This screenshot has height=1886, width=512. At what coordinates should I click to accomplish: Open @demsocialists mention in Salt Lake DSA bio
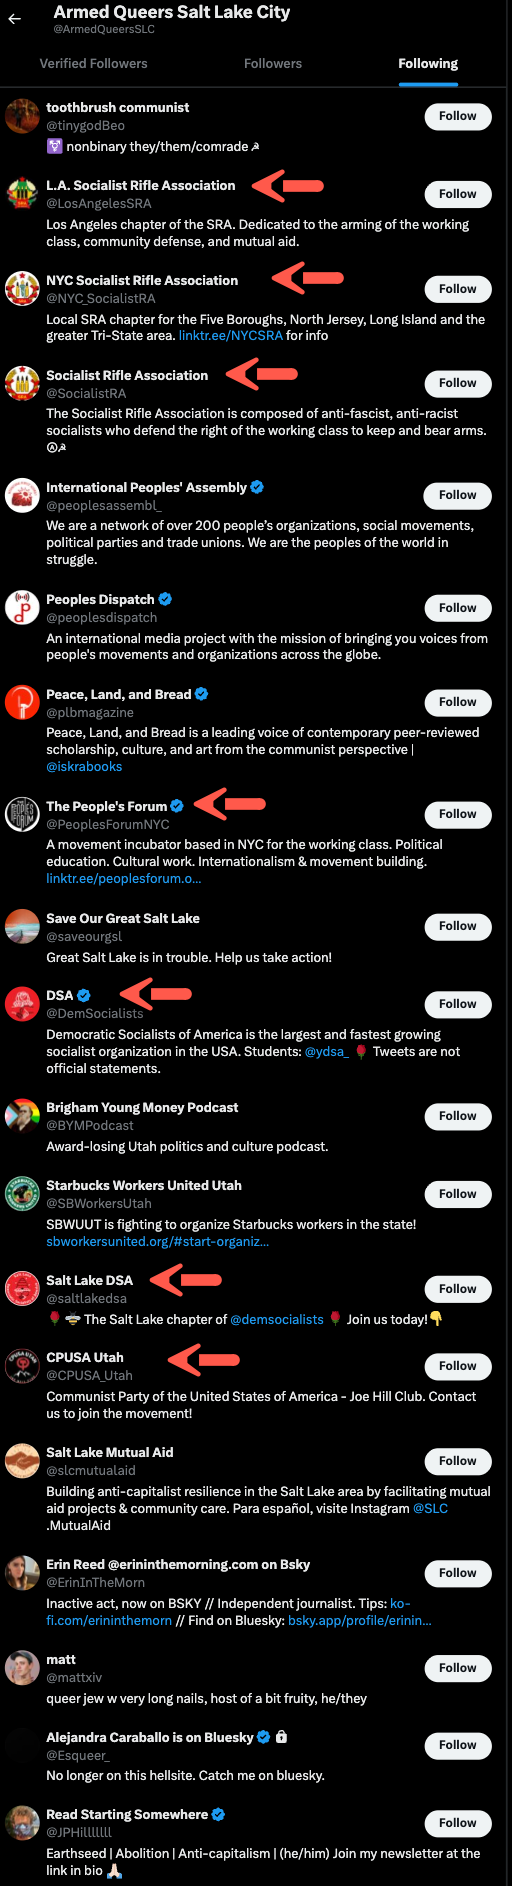pos(277,1320)
